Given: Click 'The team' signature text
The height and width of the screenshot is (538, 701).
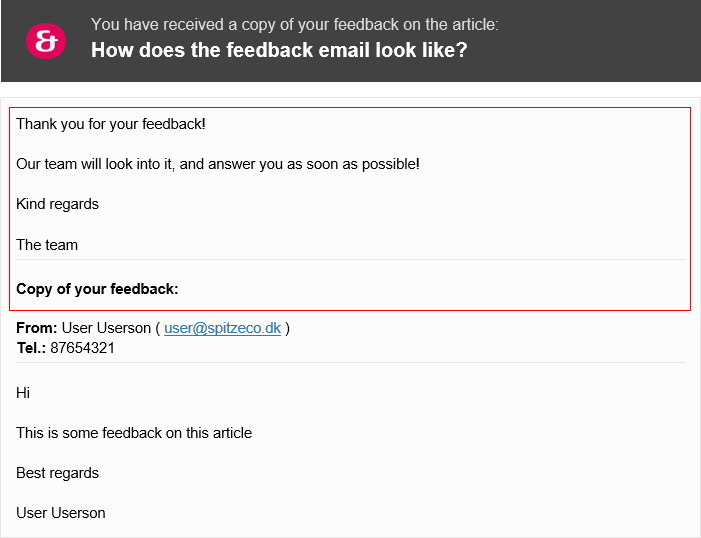Looking at the screenshot, I should point(47,245).
